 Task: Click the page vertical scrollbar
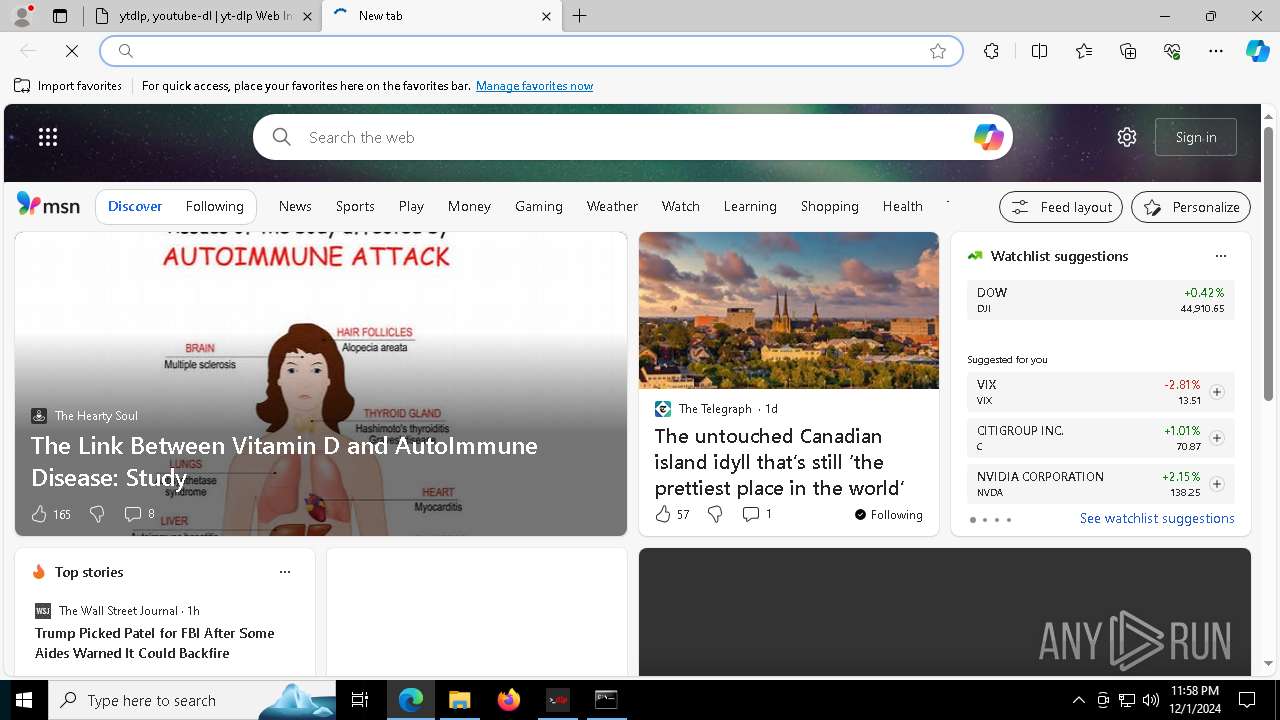[x=1269, y=264]
